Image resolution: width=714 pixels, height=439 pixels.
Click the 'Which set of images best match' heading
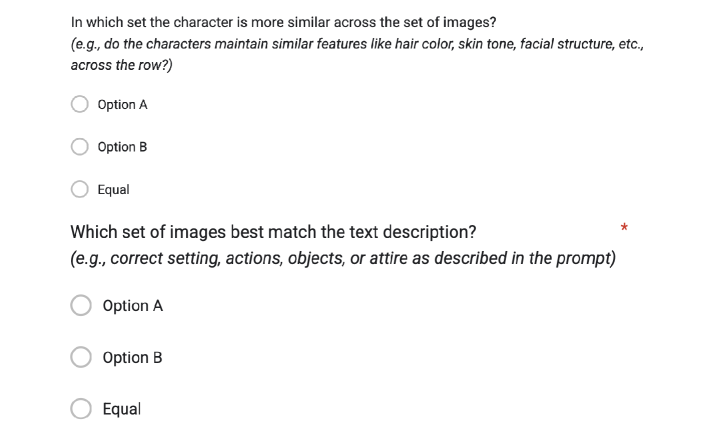(273, 232)
